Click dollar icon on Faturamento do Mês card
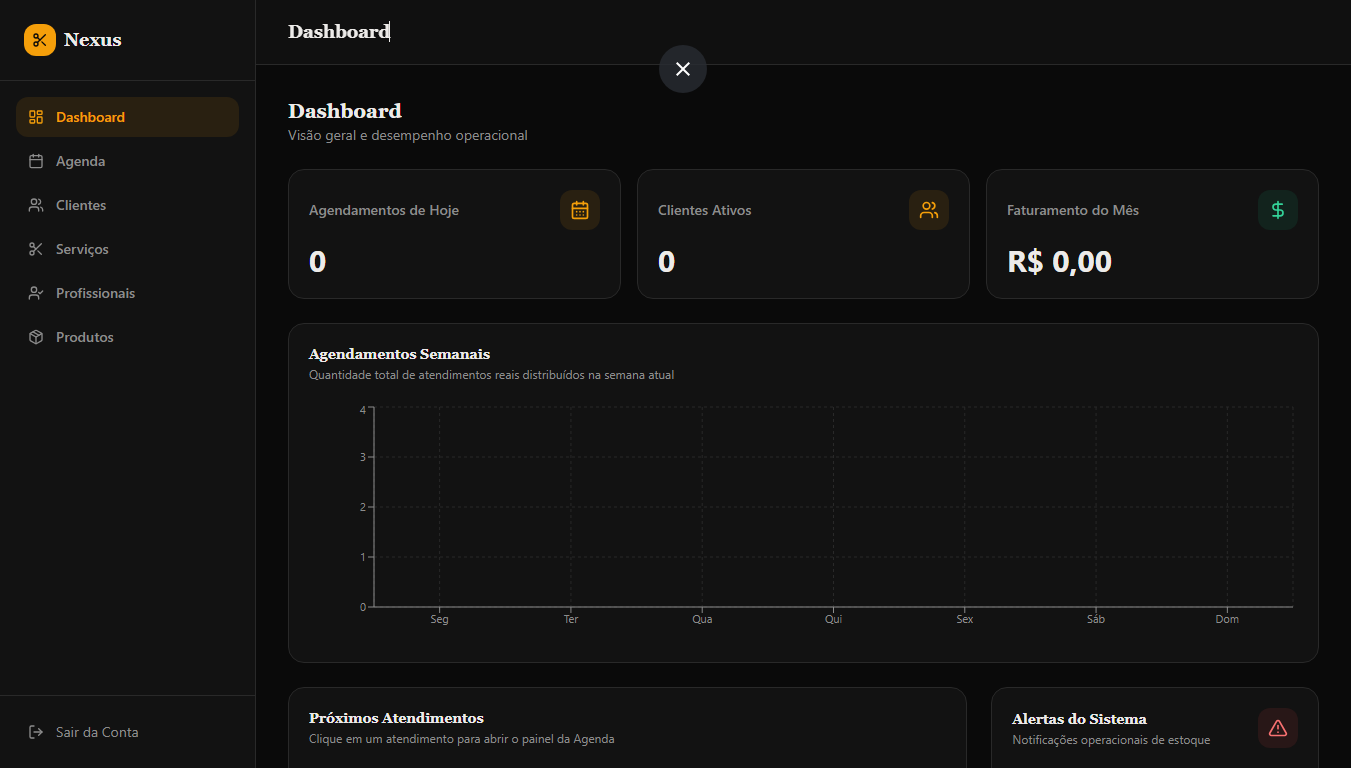The width and height of the screenshot is (1351, 768). pyautogui.click(x=1278, y=210)
